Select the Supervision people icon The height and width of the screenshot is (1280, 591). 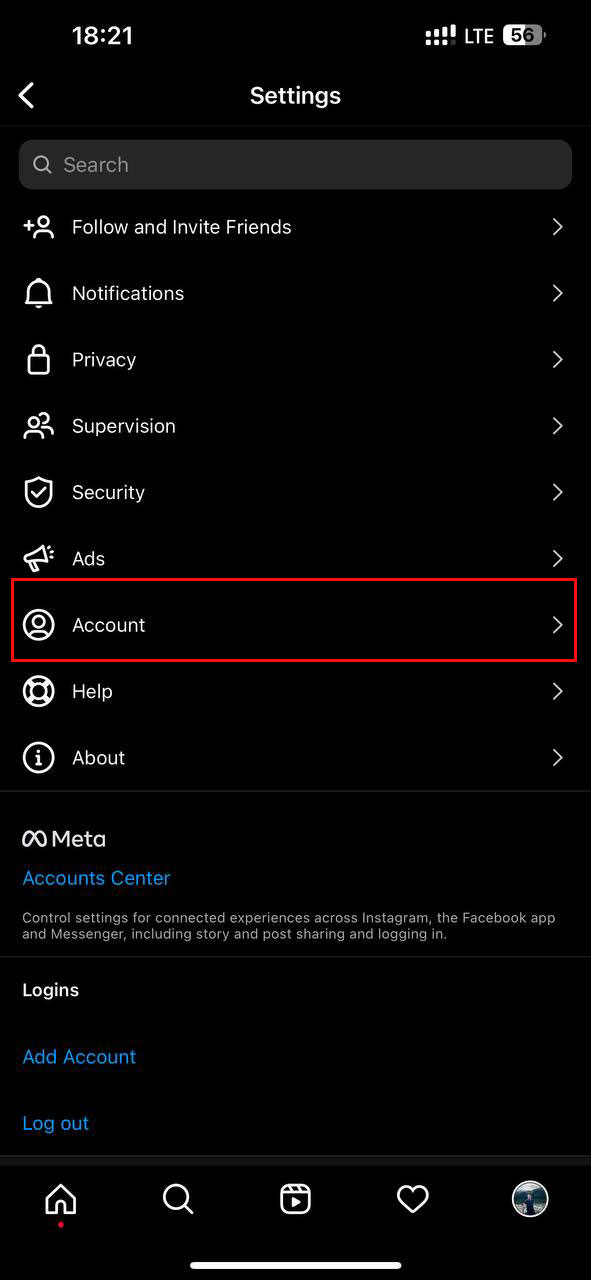[x=38, y=425]
